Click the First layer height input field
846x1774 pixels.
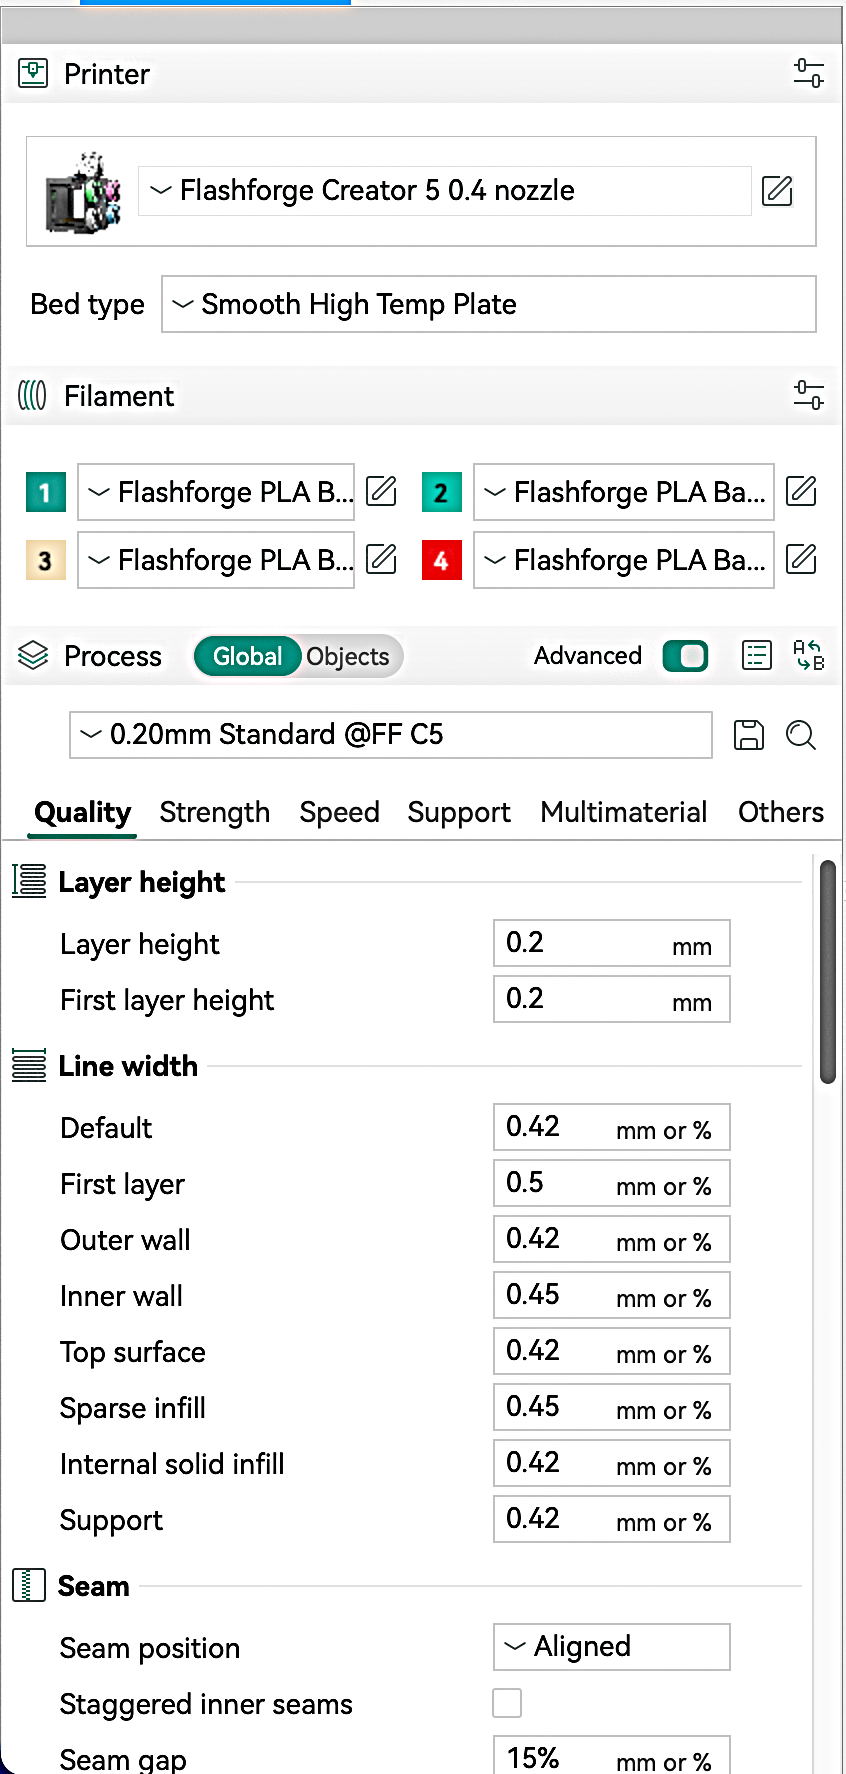(612, 999)
